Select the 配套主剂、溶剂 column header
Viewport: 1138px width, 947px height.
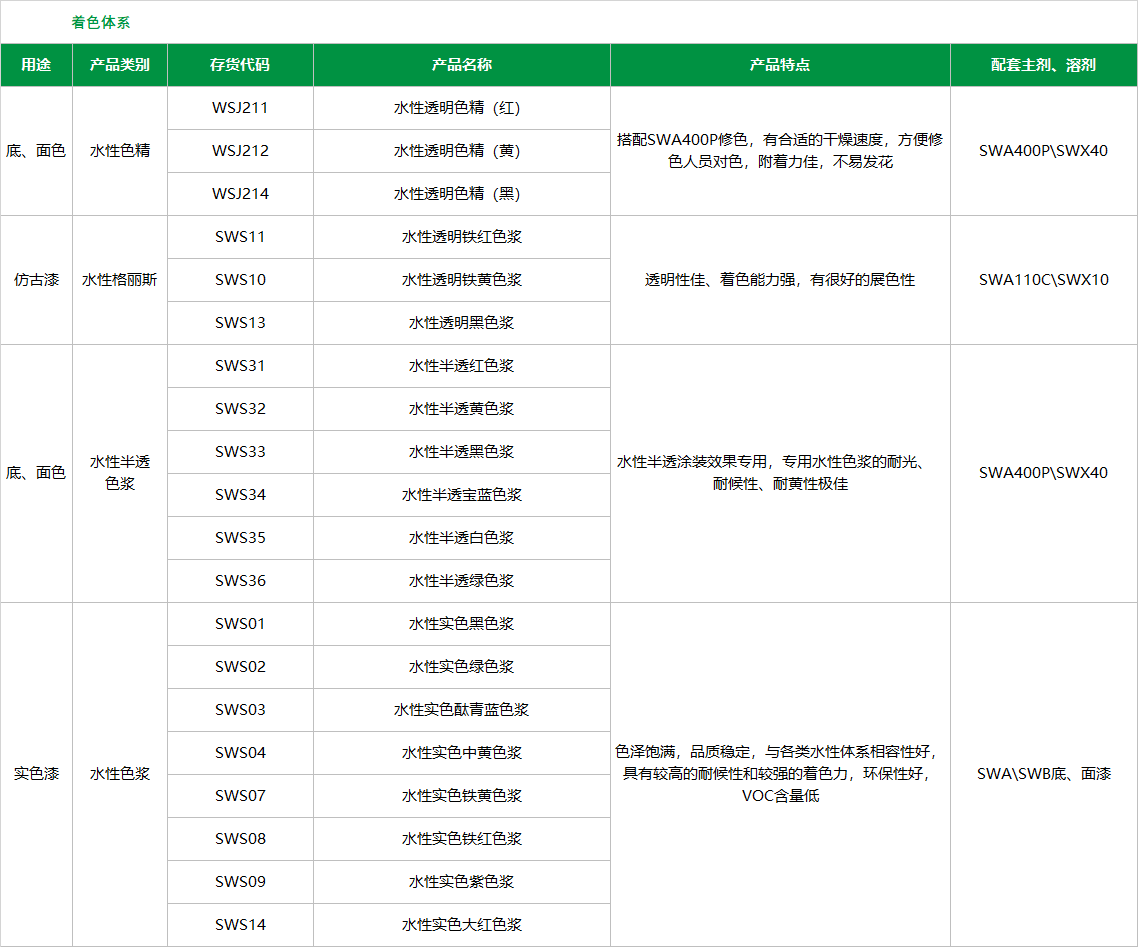[x=1044, y=65]
